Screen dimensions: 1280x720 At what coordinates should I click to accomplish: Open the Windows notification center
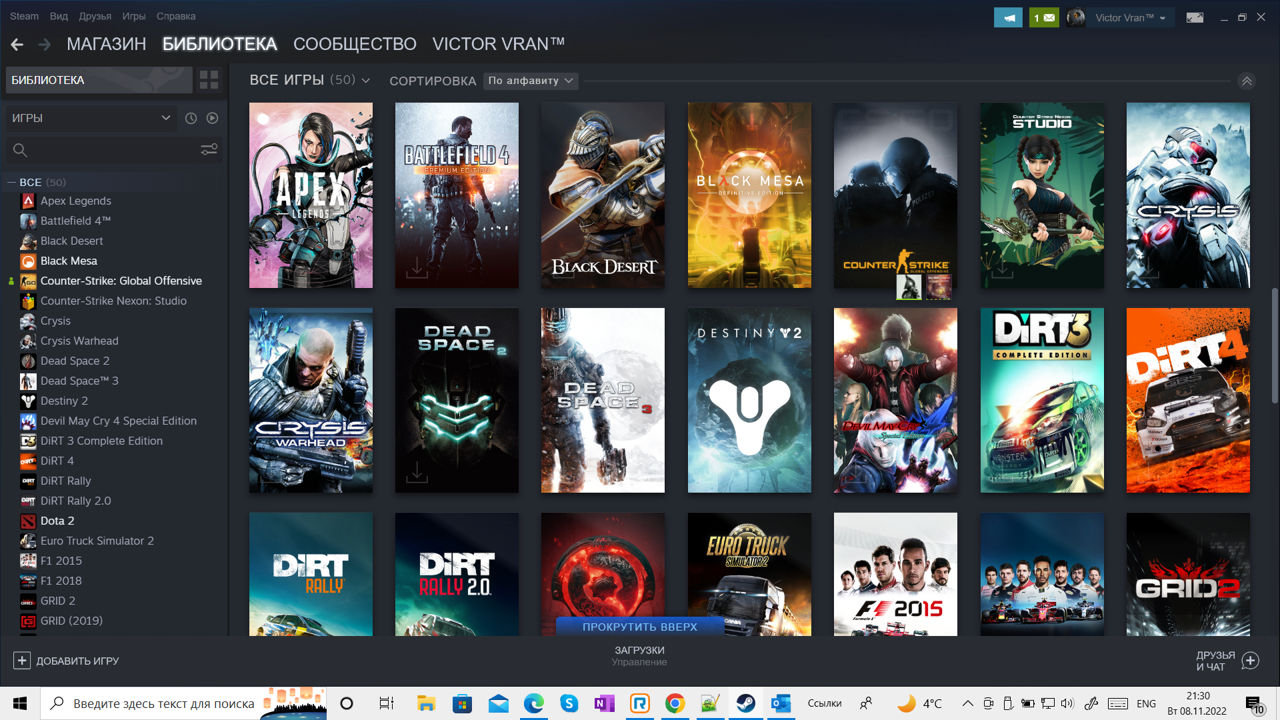[1254, 704]
